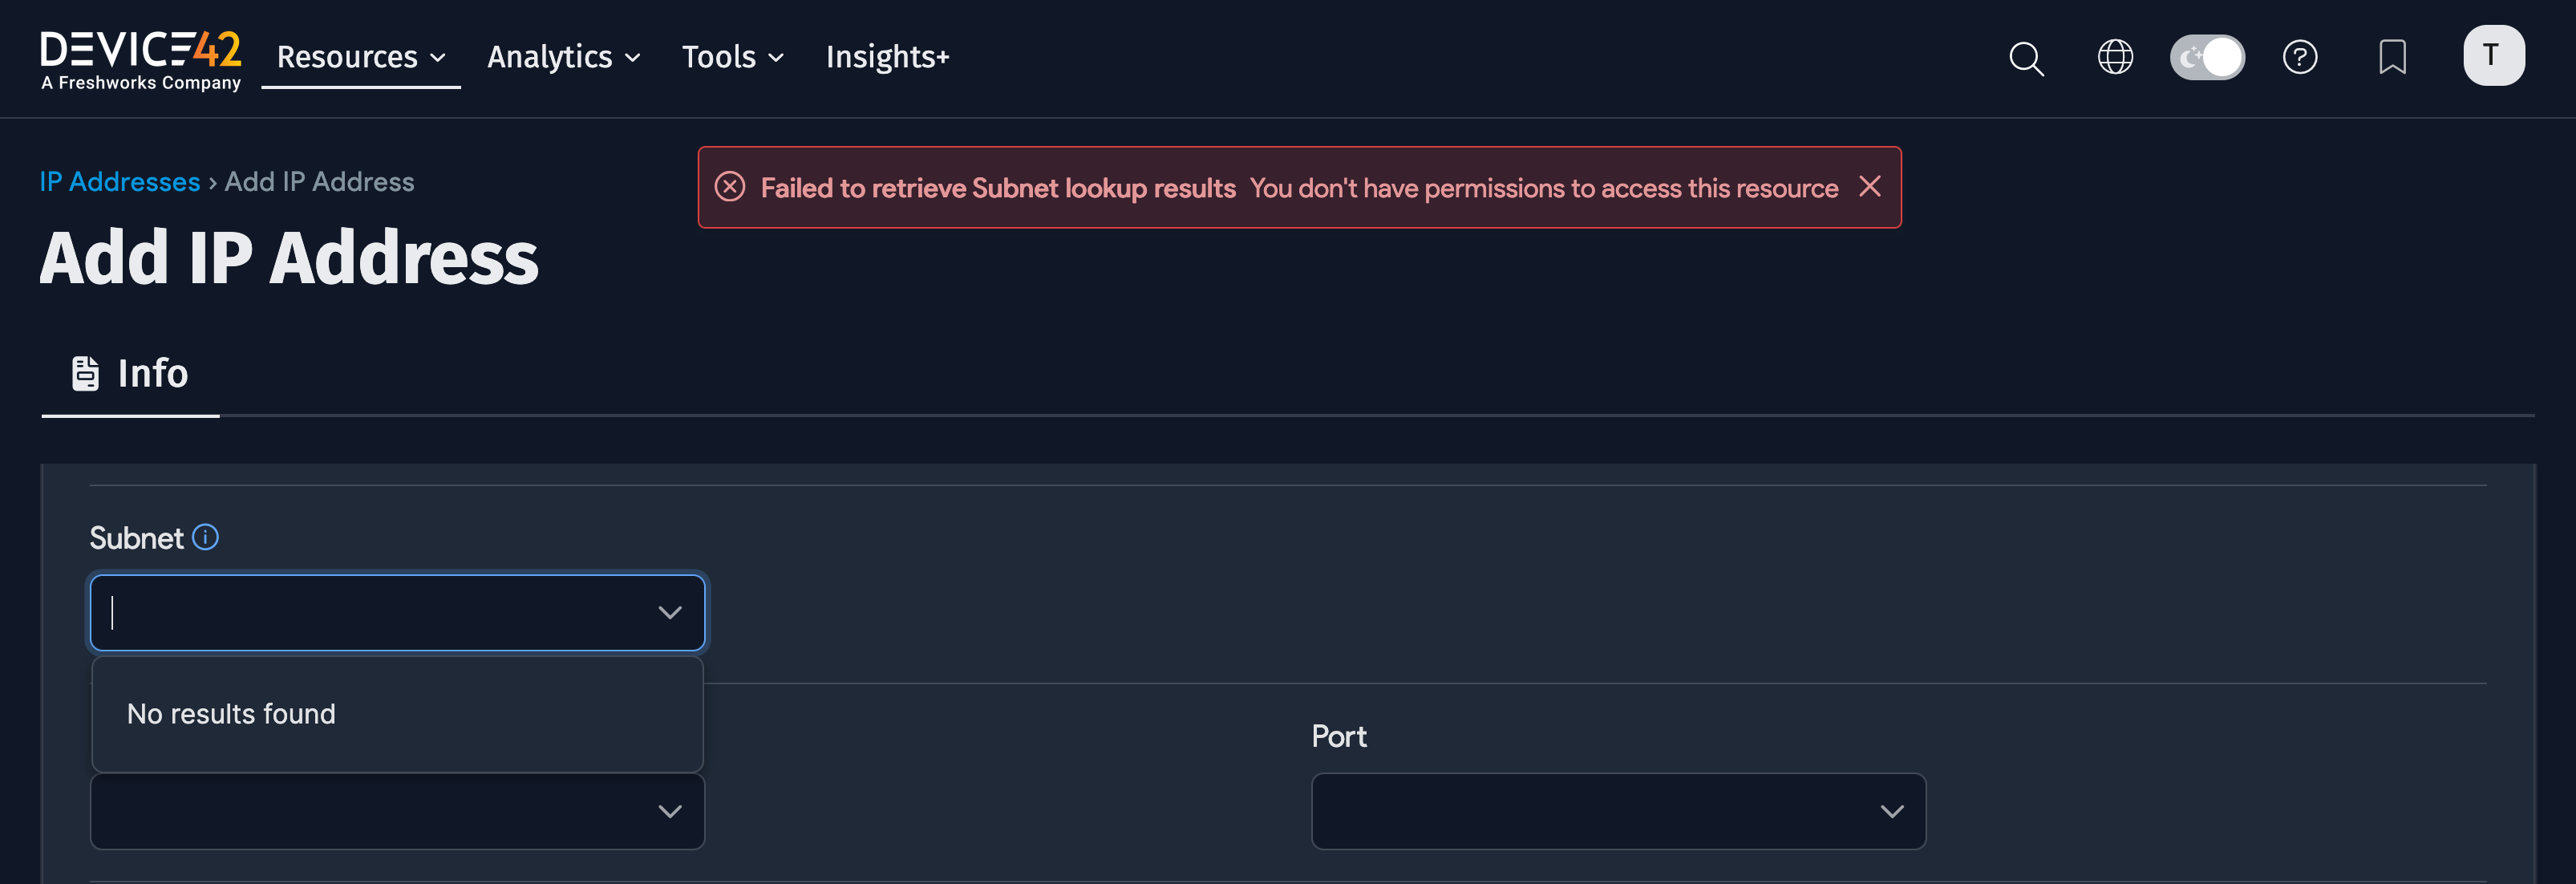This screenshot has width=2576, height=884.
Task: Click the globe language icon
Action: coord(2115,57)
